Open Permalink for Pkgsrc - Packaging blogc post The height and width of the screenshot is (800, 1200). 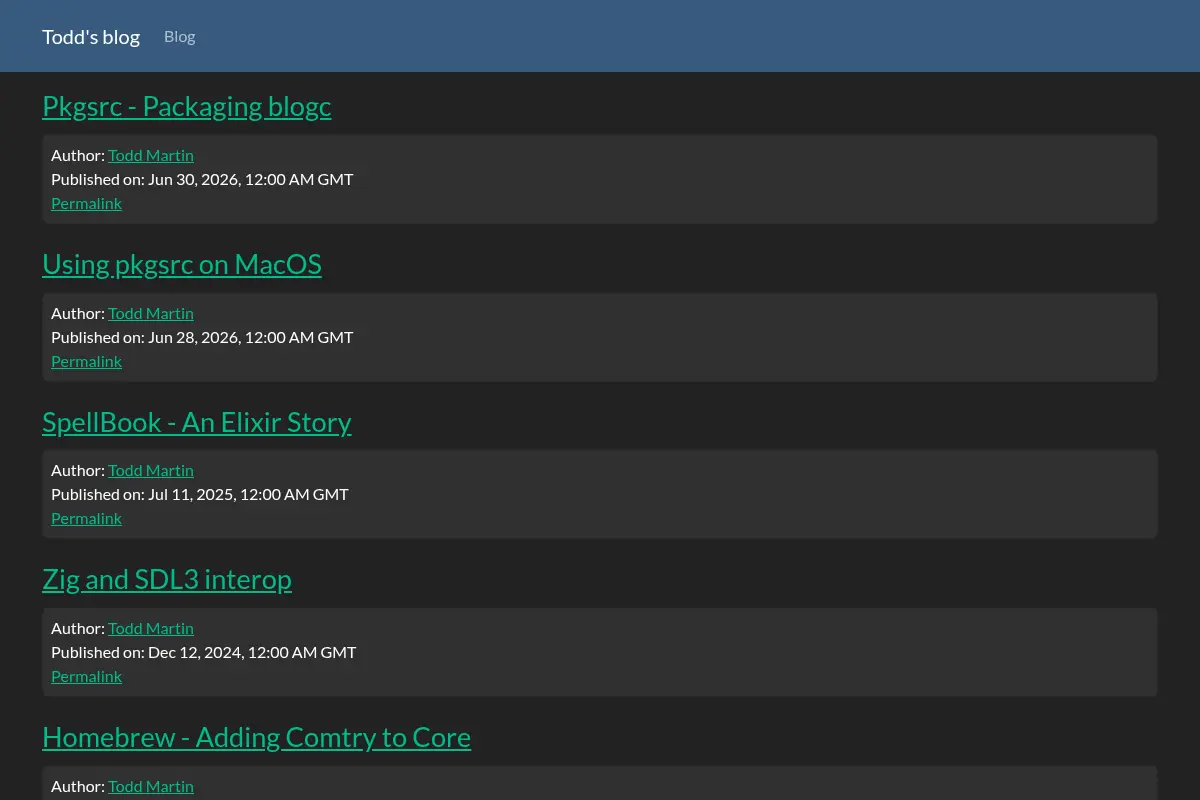pos(86,203)
